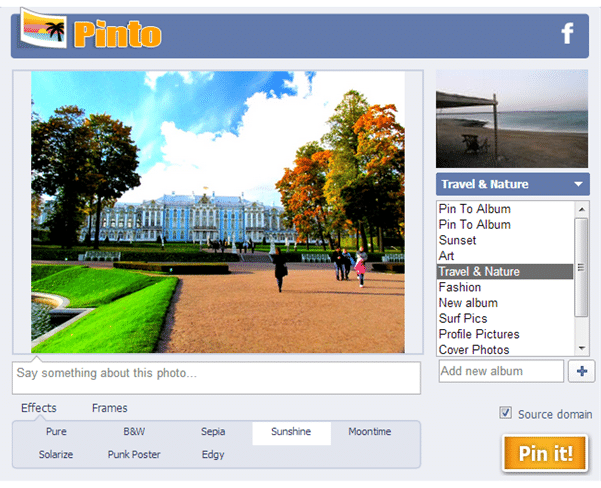Choose the Punk Poster effect
This screenshot has height=488, width=601.
134,455
